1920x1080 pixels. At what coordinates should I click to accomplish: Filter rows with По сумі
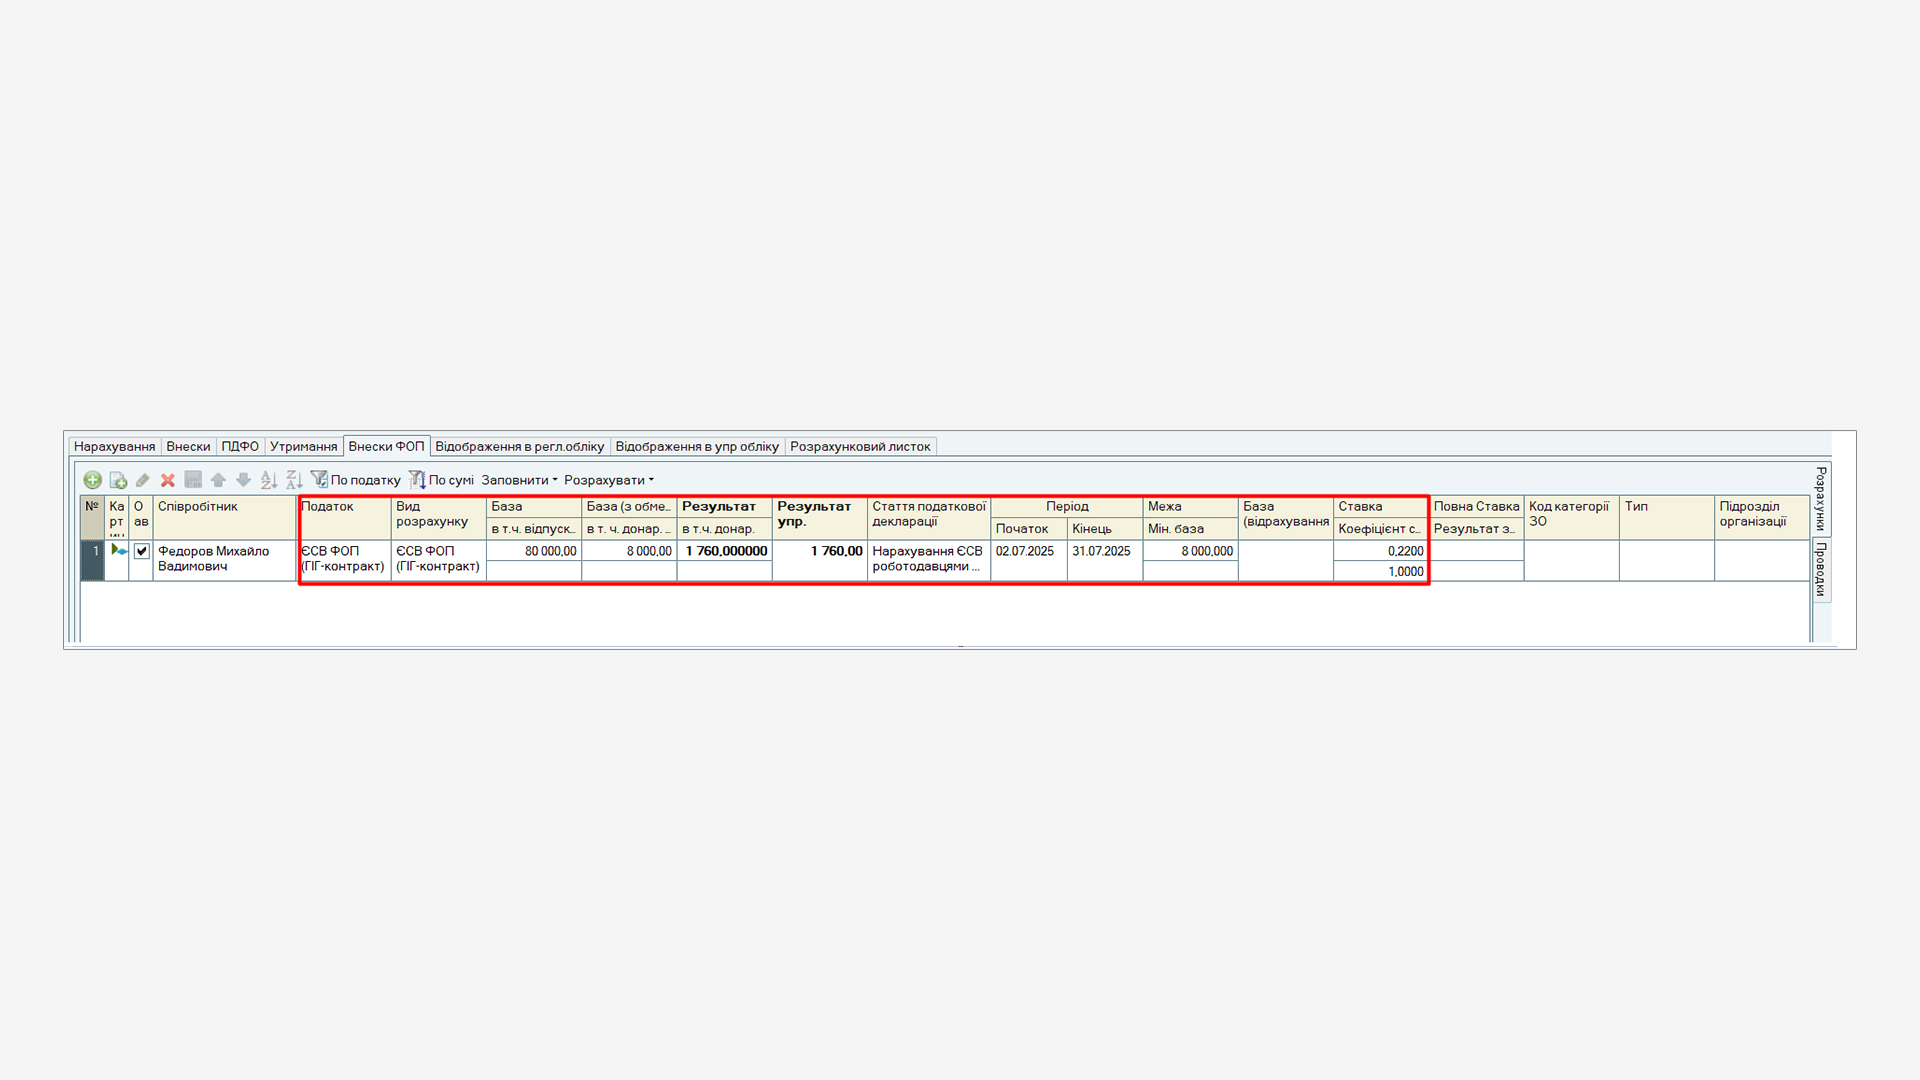coord(441,480)
